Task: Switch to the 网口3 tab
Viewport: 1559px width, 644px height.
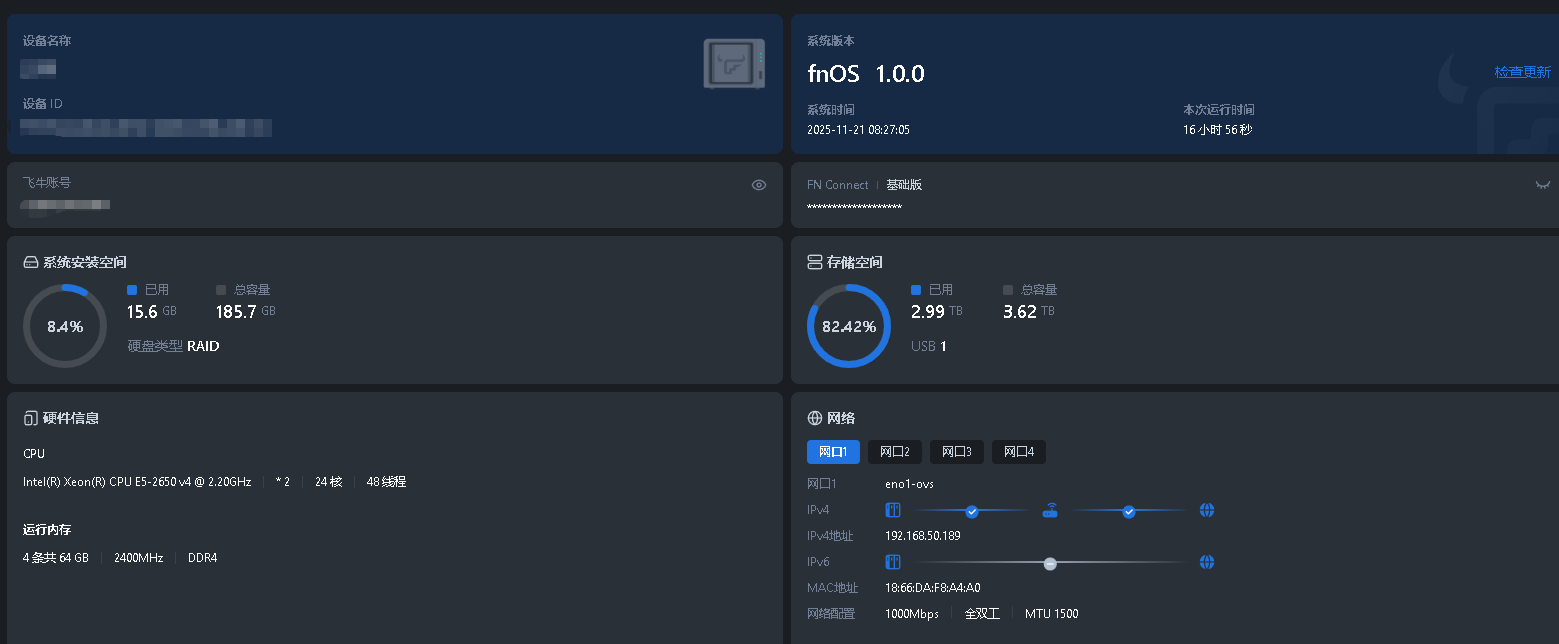Action: pos(956,452)
